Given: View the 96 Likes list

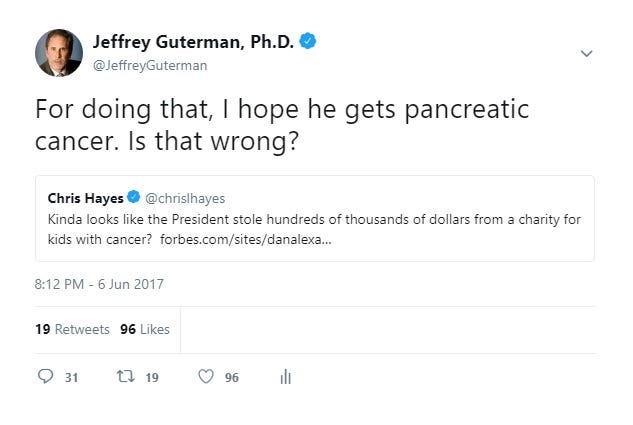Looking at the screenshot, I should click(145, 329).
